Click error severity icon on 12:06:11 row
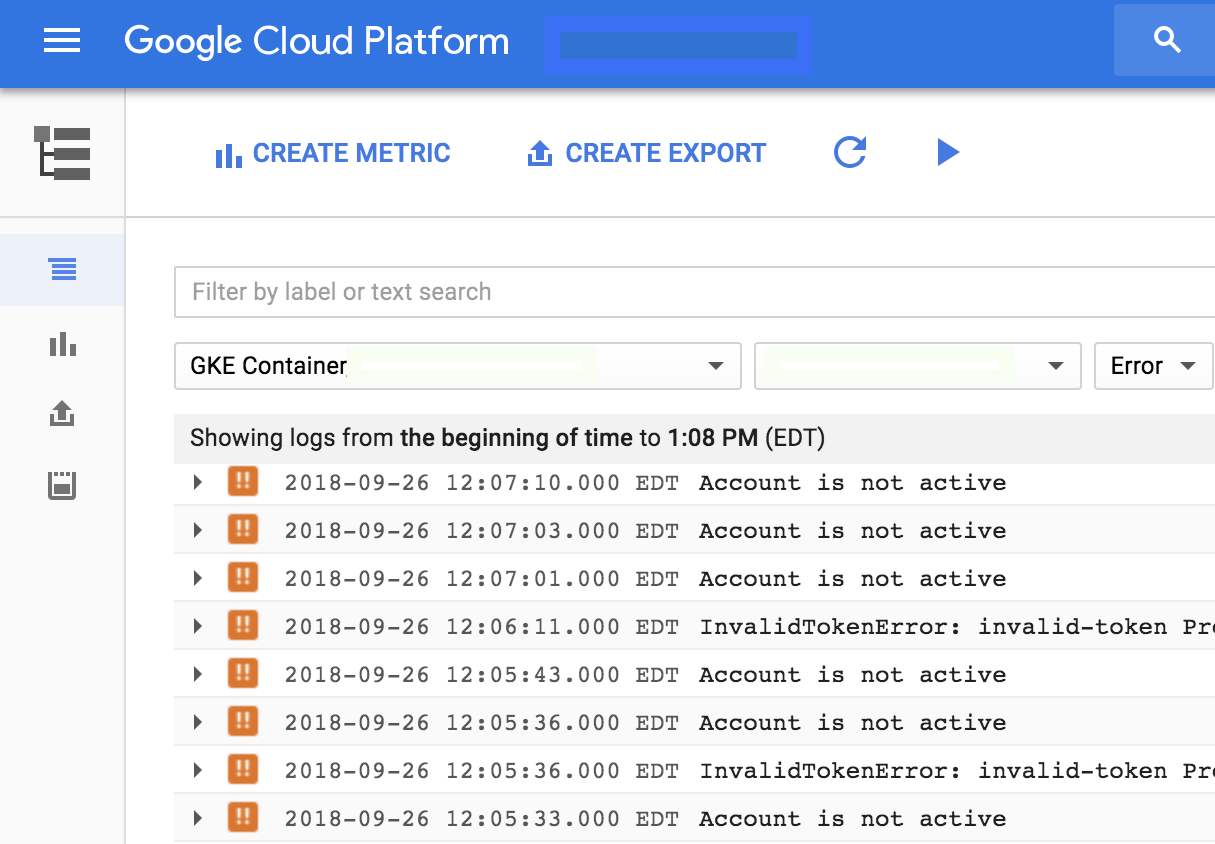Screen dimensions: 1215x844 242,626
